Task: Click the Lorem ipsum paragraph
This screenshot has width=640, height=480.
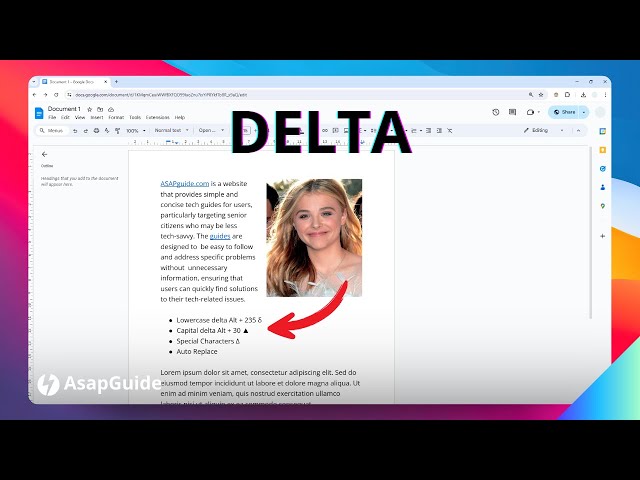Action: (x=260, y=388)
